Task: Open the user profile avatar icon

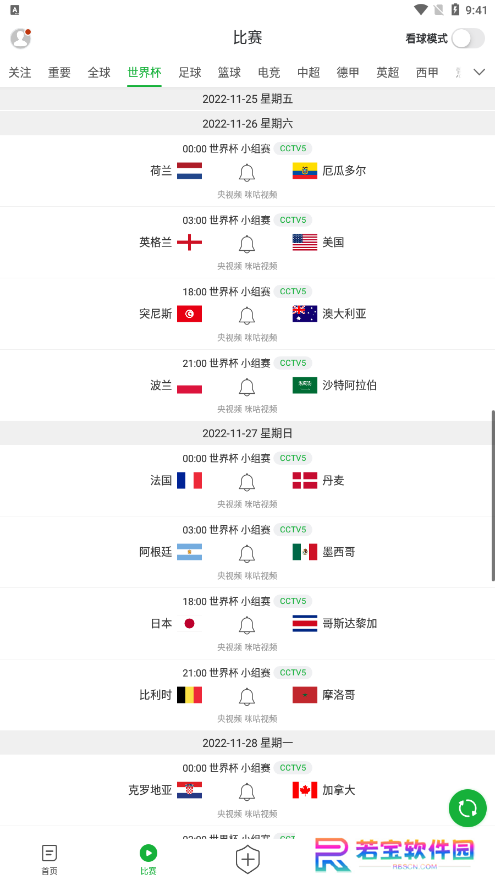Action: (x=21, y=38)
